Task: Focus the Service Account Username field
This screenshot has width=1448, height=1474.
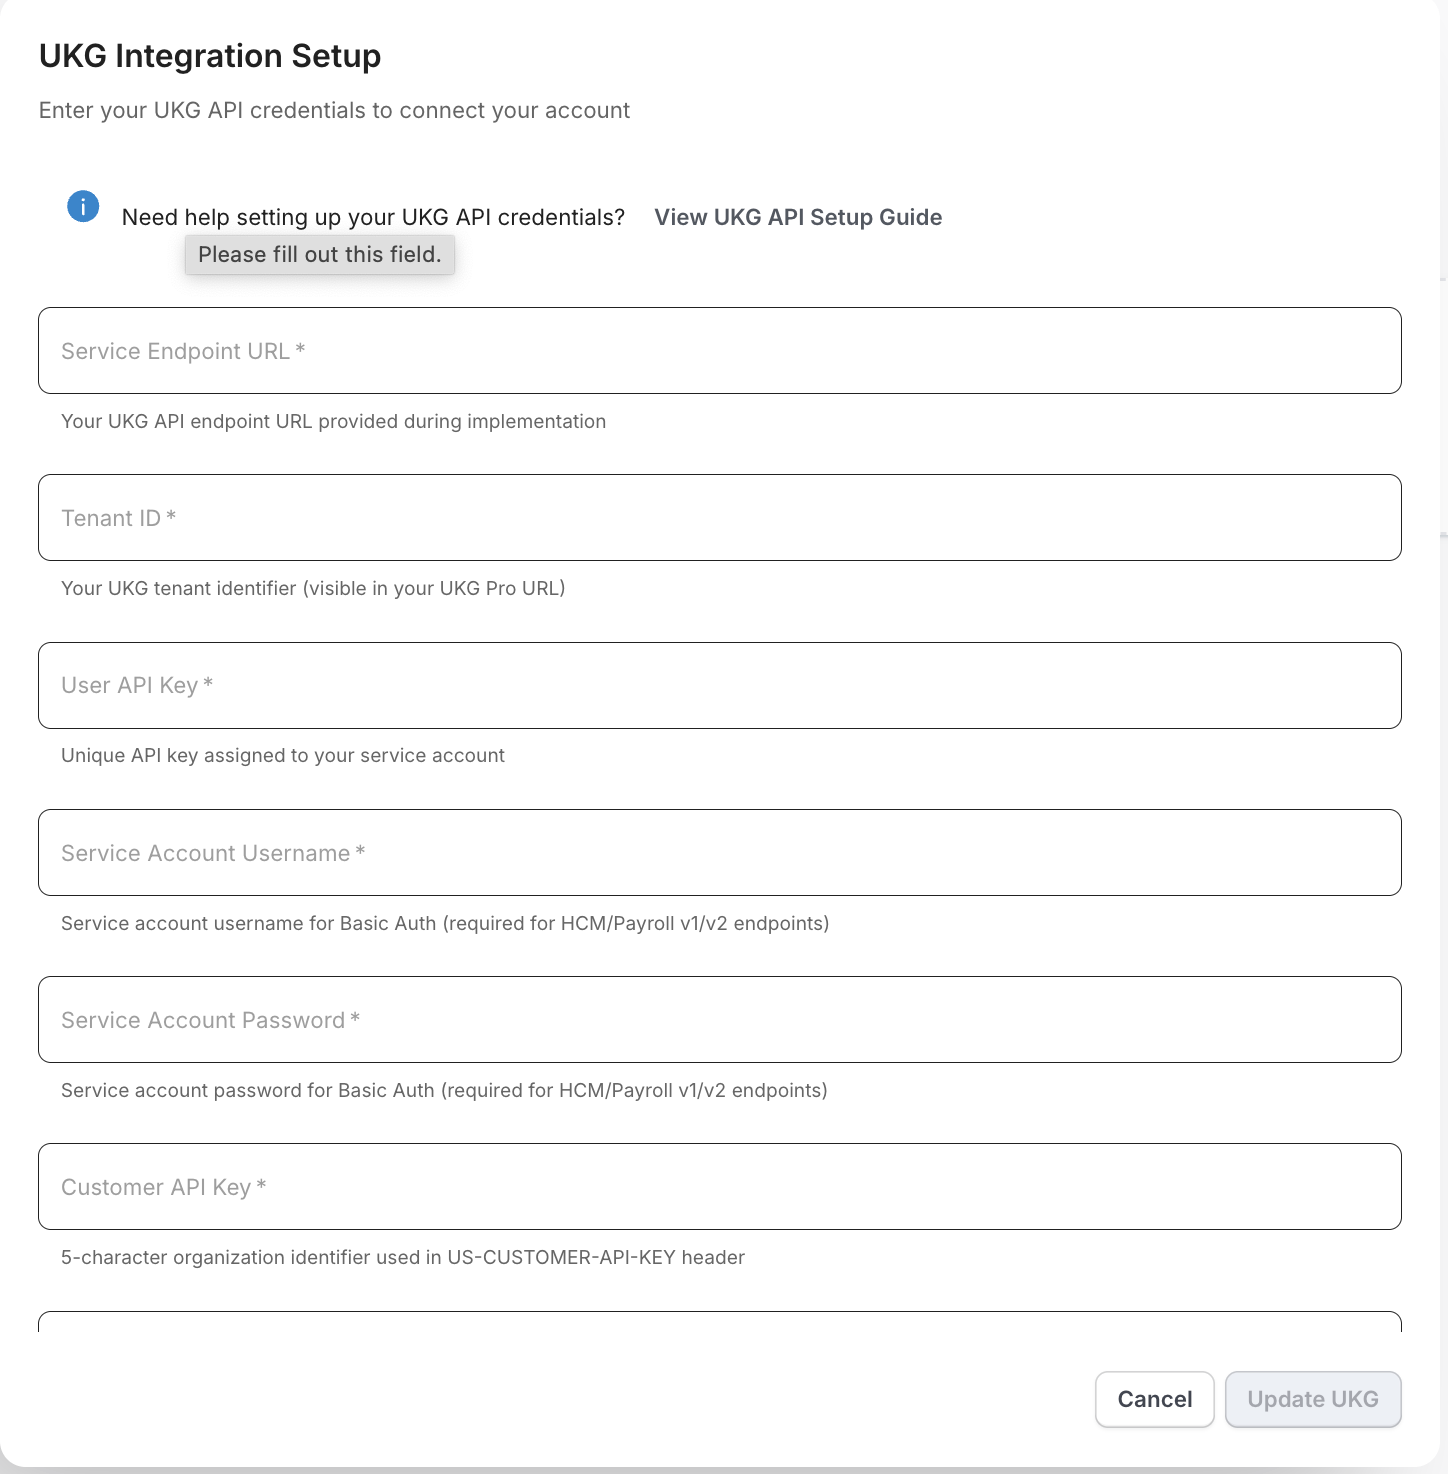Action: click(720, 853)
